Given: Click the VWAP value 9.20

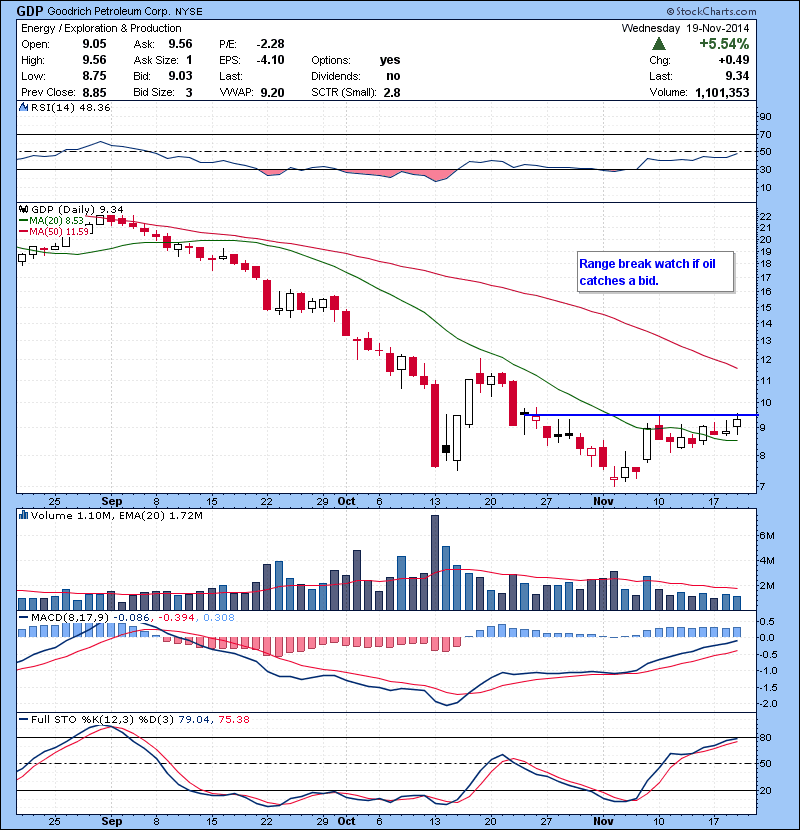Looking at the screenshot, I should tap(273, 93).
